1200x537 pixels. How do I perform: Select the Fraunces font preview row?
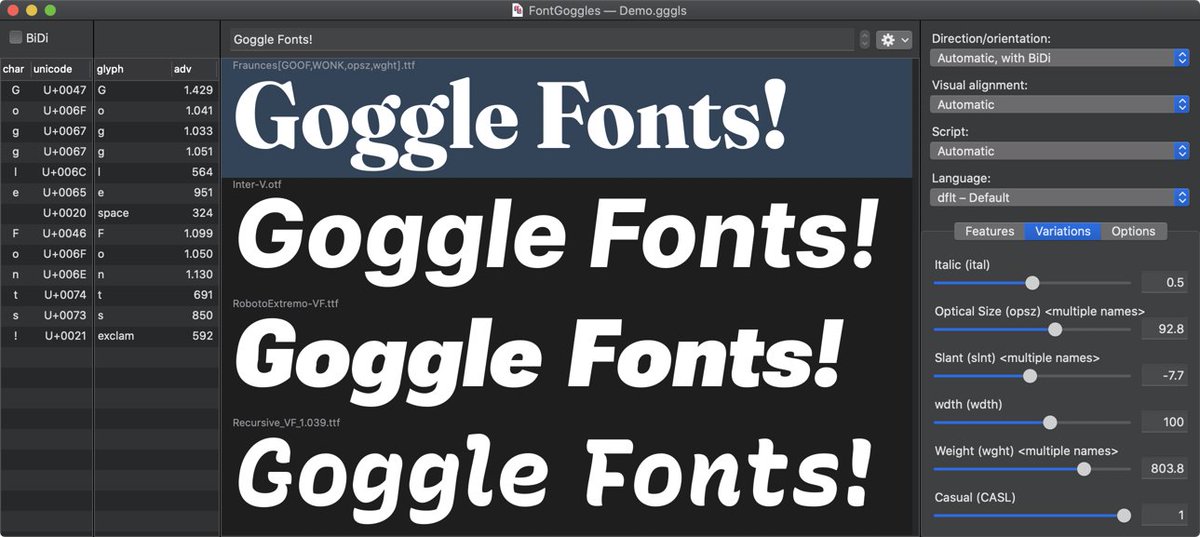(566, 118)
